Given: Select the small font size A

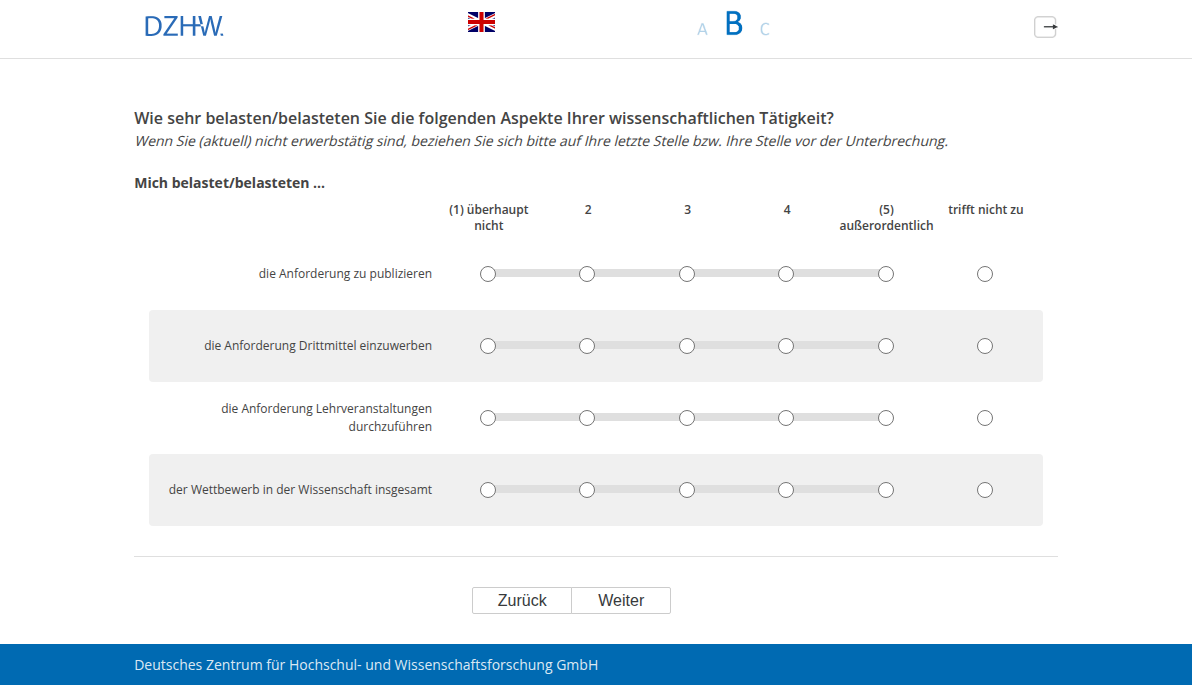Looking at the screenshot, I should [x=702, y=30].
